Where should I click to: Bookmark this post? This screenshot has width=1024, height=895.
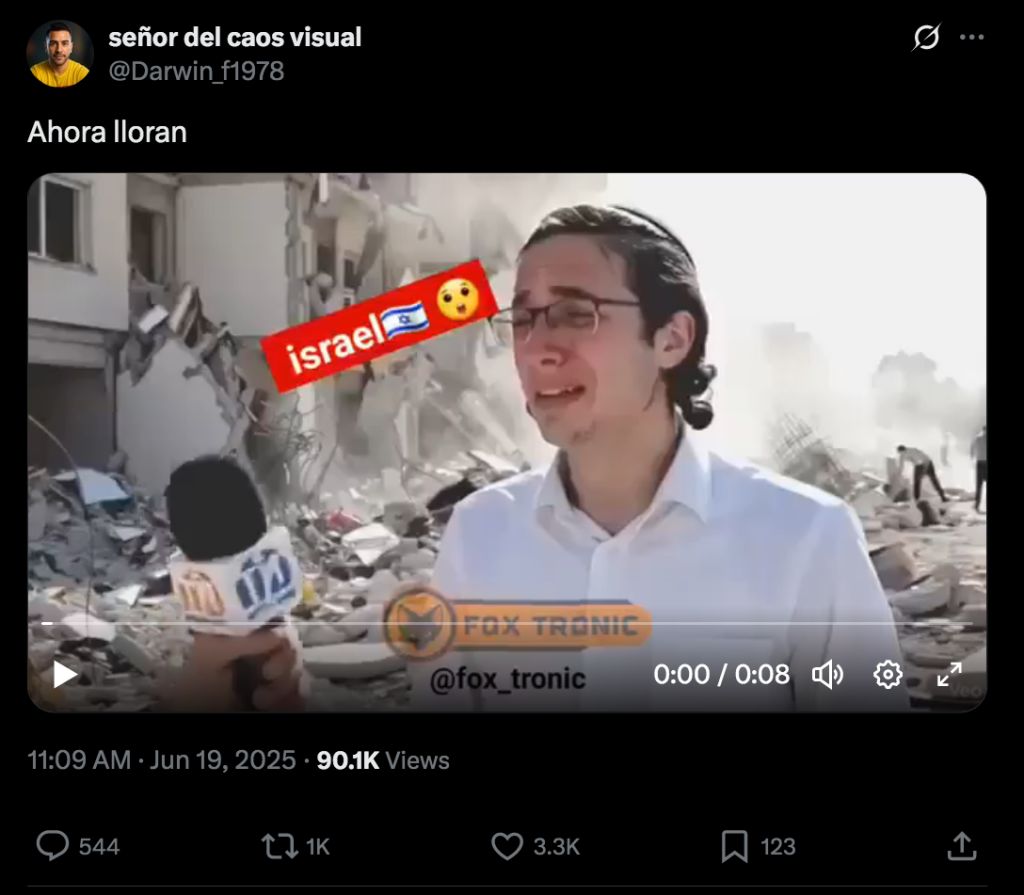(x=734, y=846)
